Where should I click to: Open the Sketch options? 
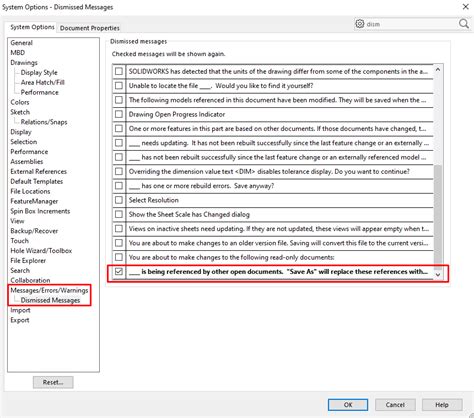point(20,112)
